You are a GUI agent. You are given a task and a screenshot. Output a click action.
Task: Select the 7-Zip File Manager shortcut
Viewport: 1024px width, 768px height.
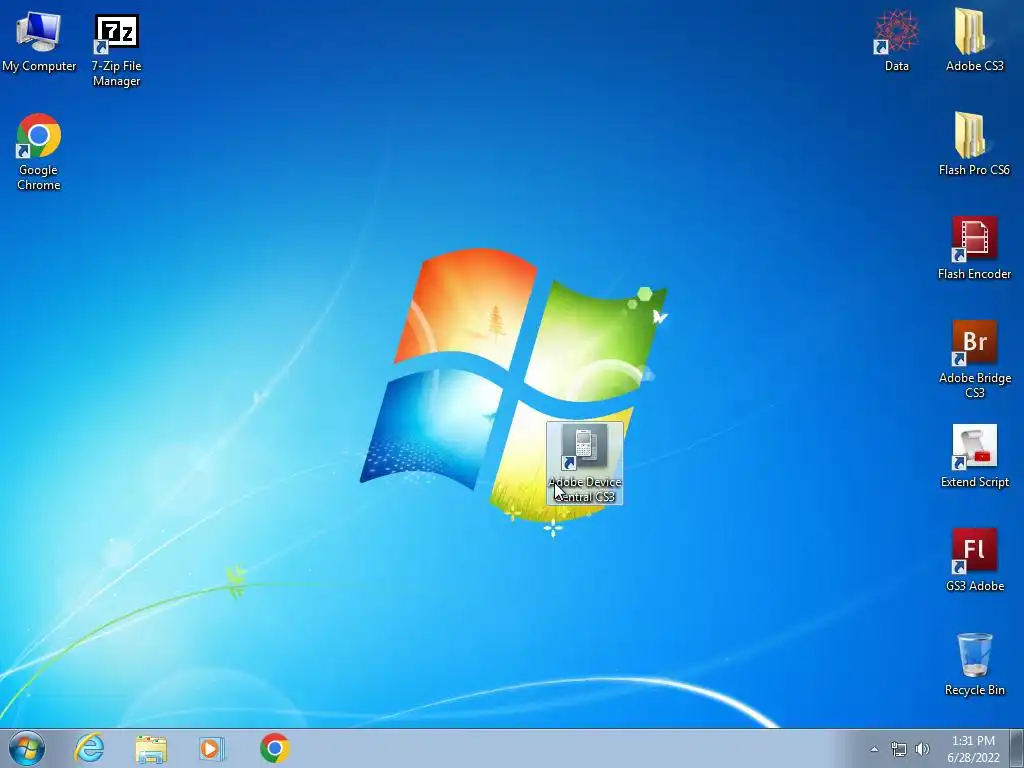116,50
